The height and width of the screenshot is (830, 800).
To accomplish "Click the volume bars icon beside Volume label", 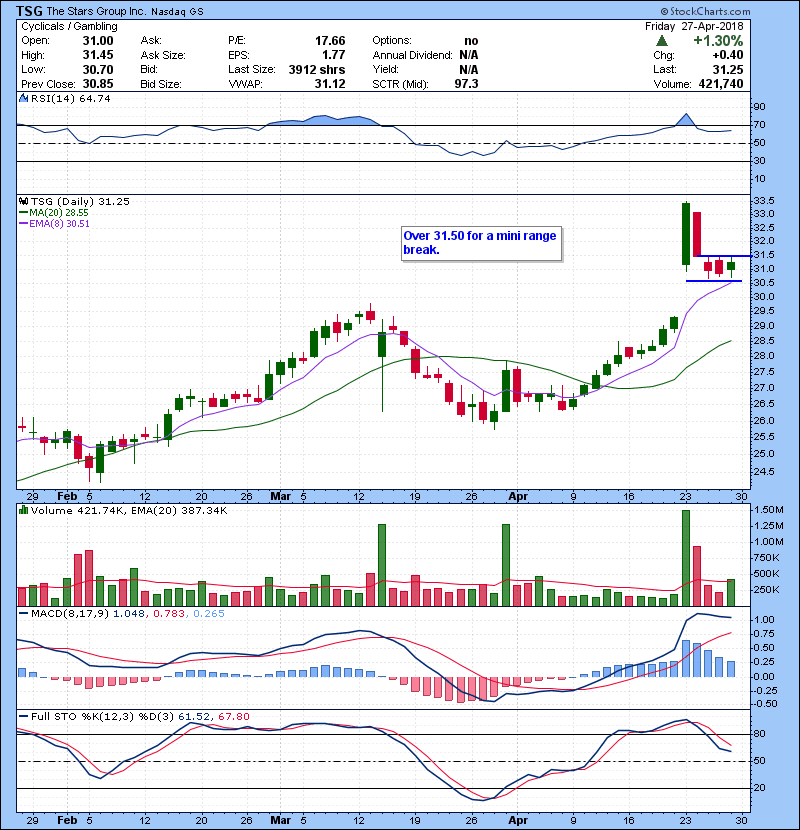I will 23,510.
